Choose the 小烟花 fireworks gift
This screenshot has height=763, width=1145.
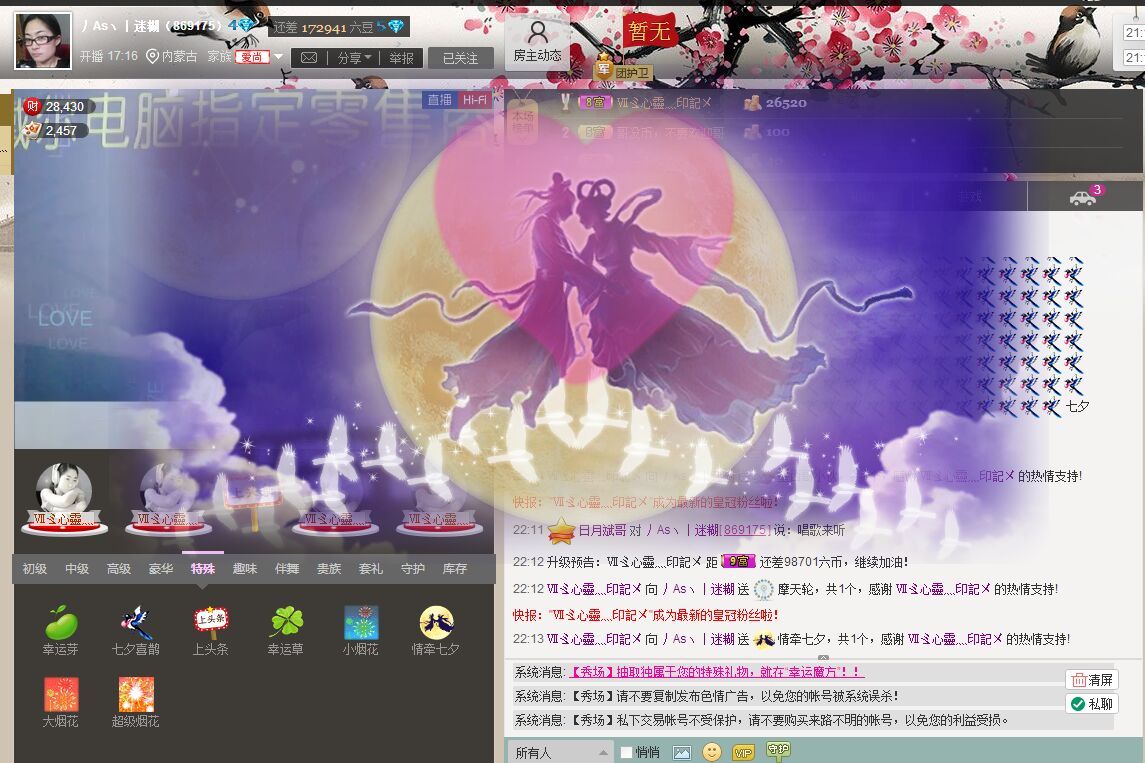tap(361, 623)
